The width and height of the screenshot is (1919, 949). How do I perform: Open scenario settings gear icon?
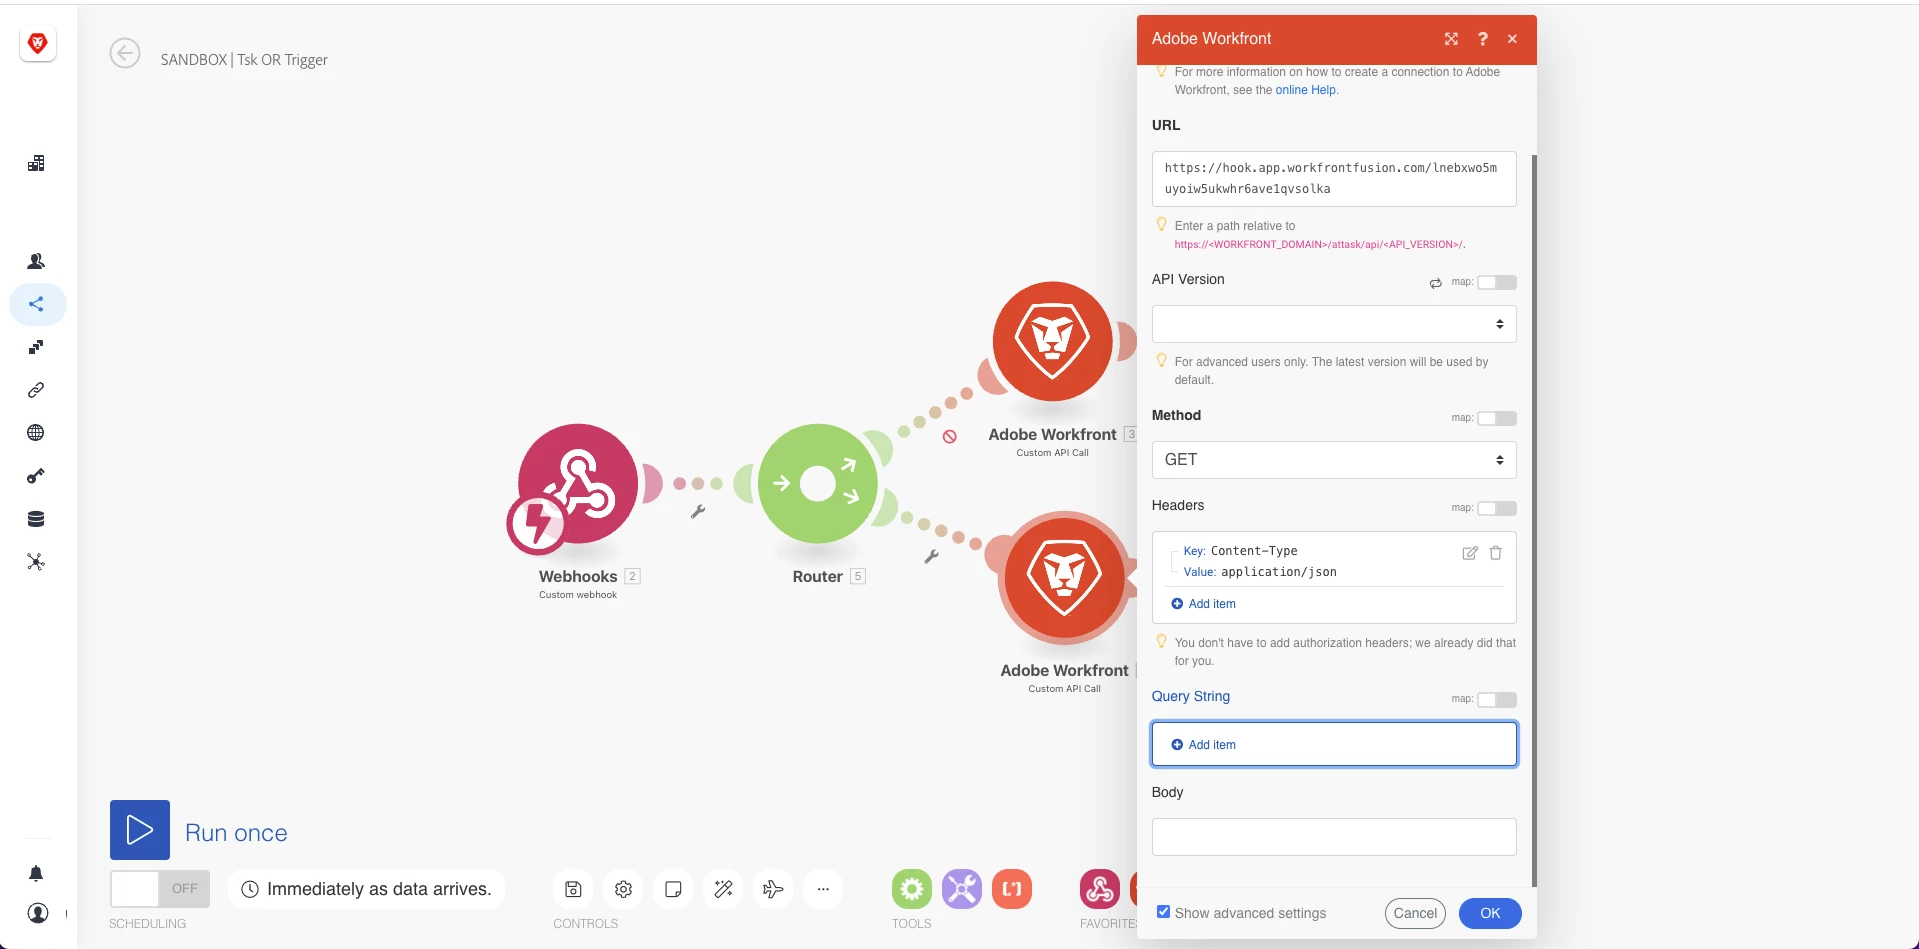click(x=623, y=889)
